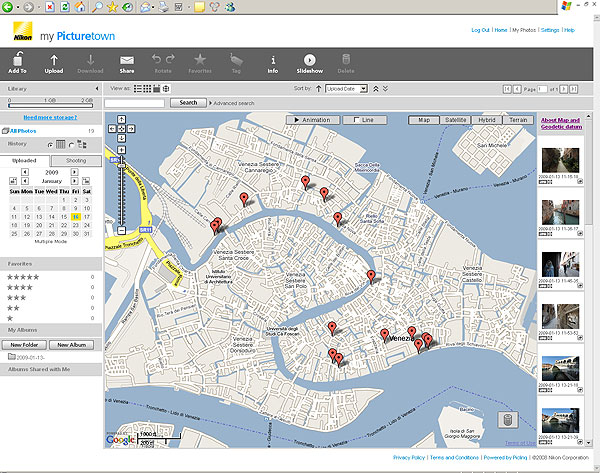Image resolution: width=600 pixels, height=473 pixels.
Task: Click the search text input field
Action: click(134, 103)
